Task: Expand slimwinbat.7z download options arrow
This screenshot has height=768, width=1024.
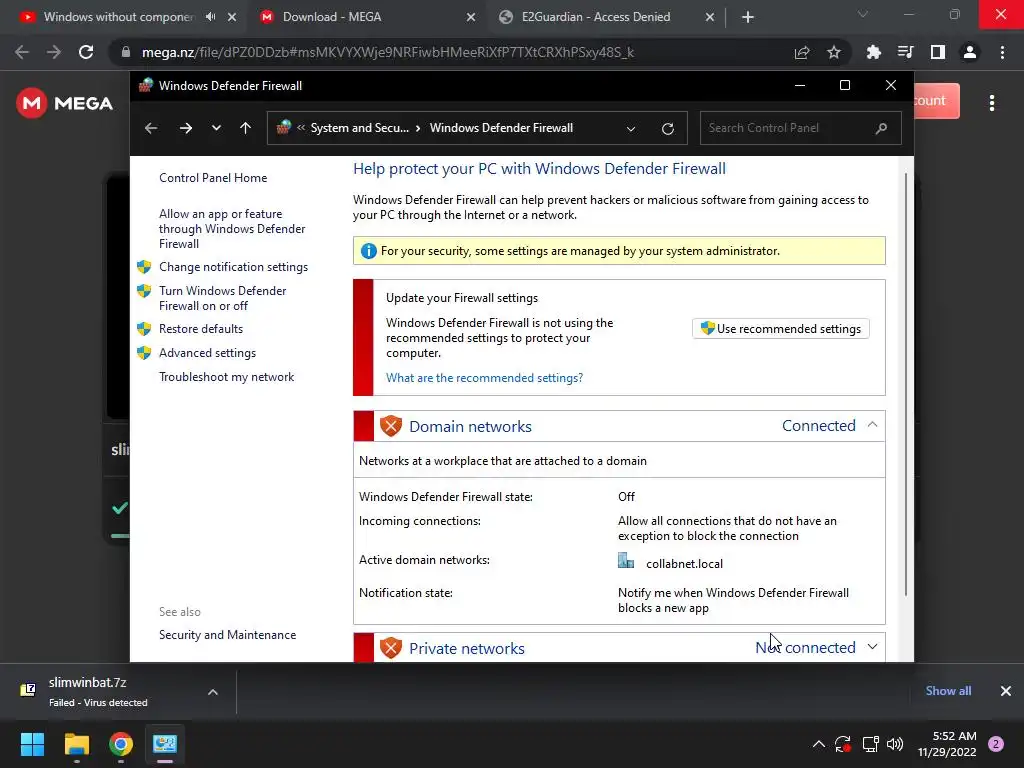Action: (x=213, y=692)
